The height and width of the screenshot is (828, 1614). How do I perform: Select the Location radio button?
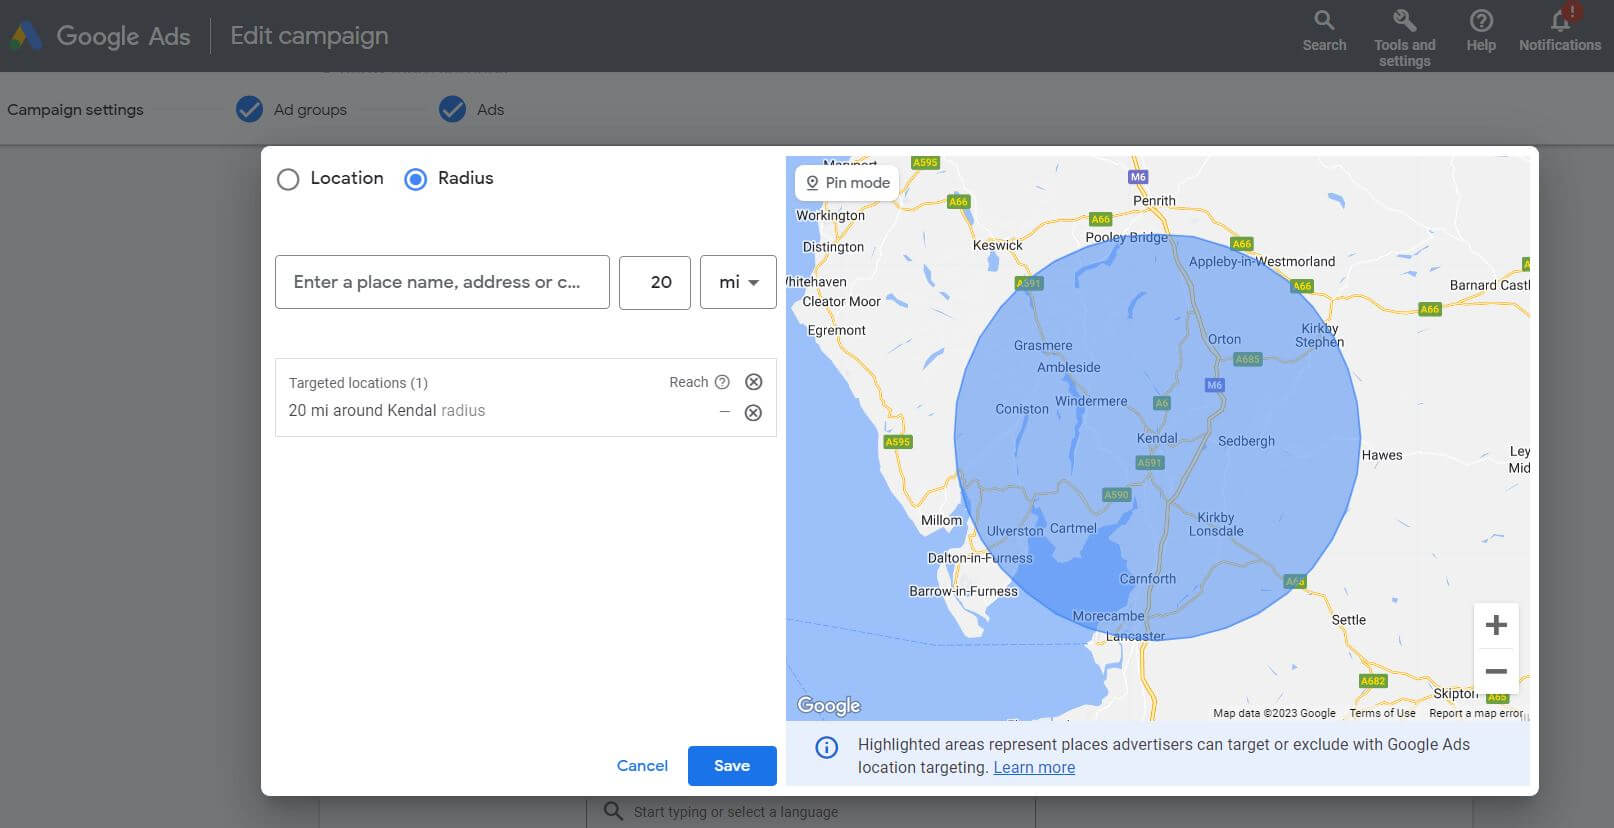click(288, 179)
